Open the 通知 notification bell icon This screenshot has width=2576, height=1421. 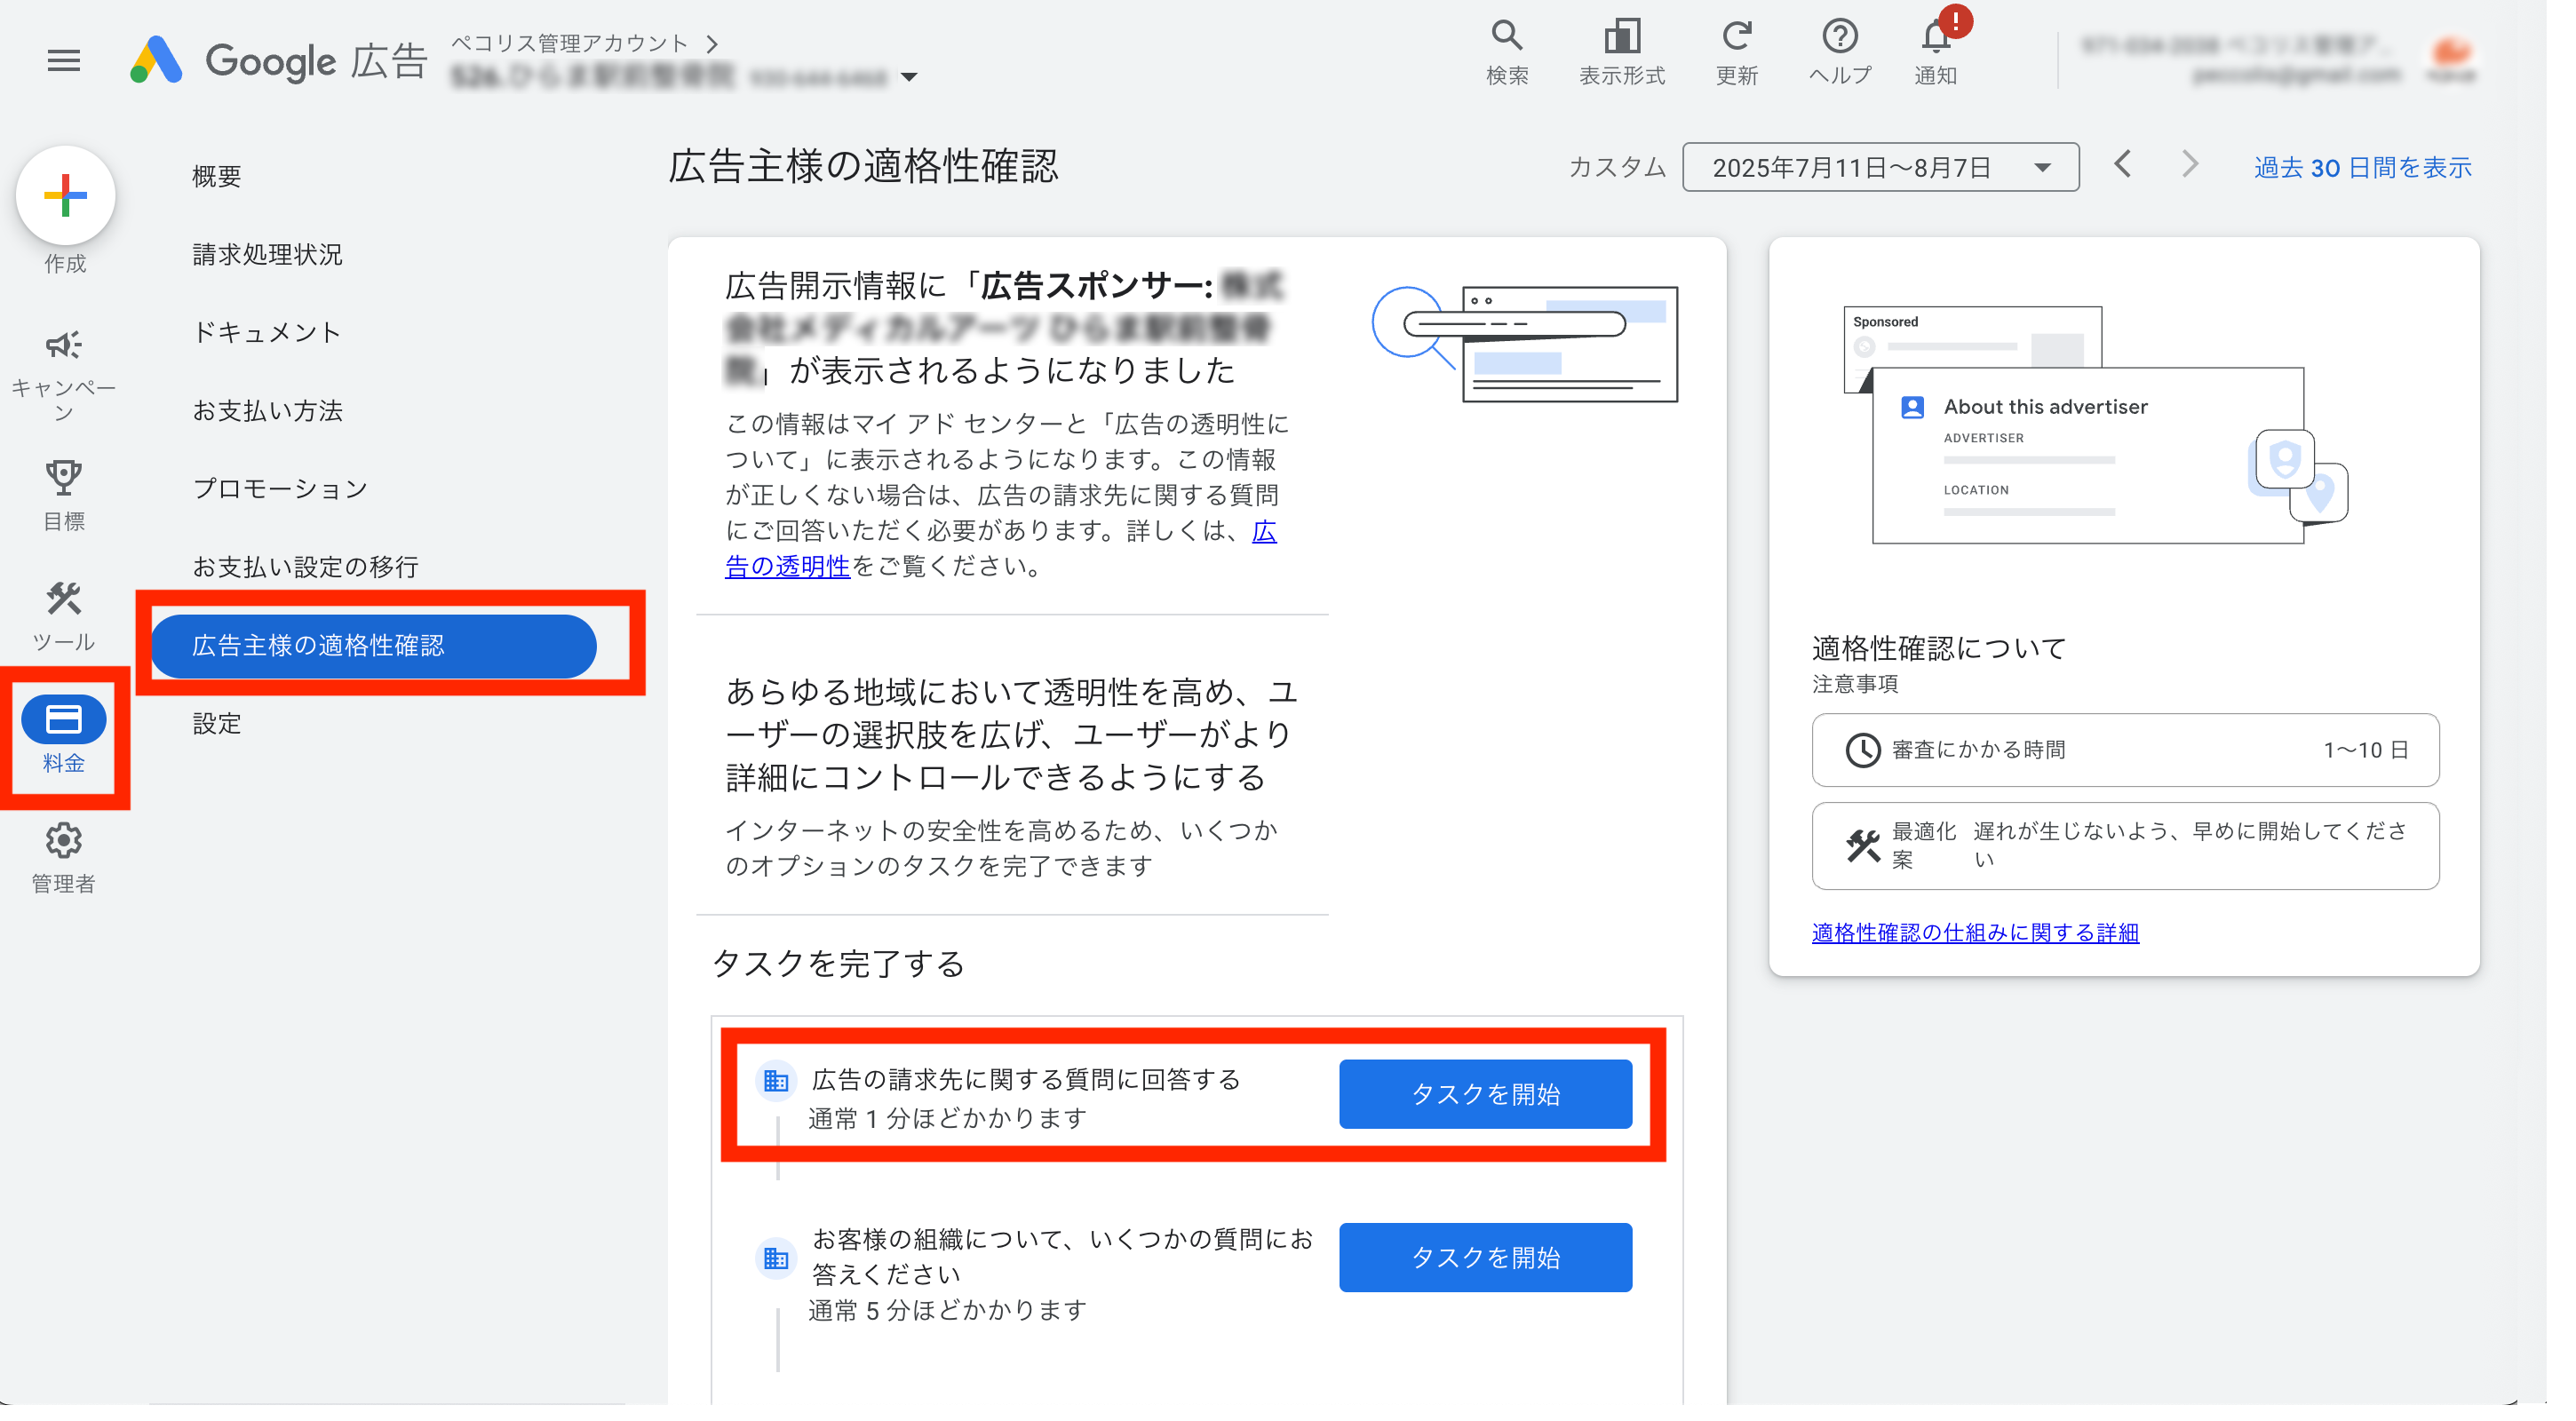click(1936, 45)
